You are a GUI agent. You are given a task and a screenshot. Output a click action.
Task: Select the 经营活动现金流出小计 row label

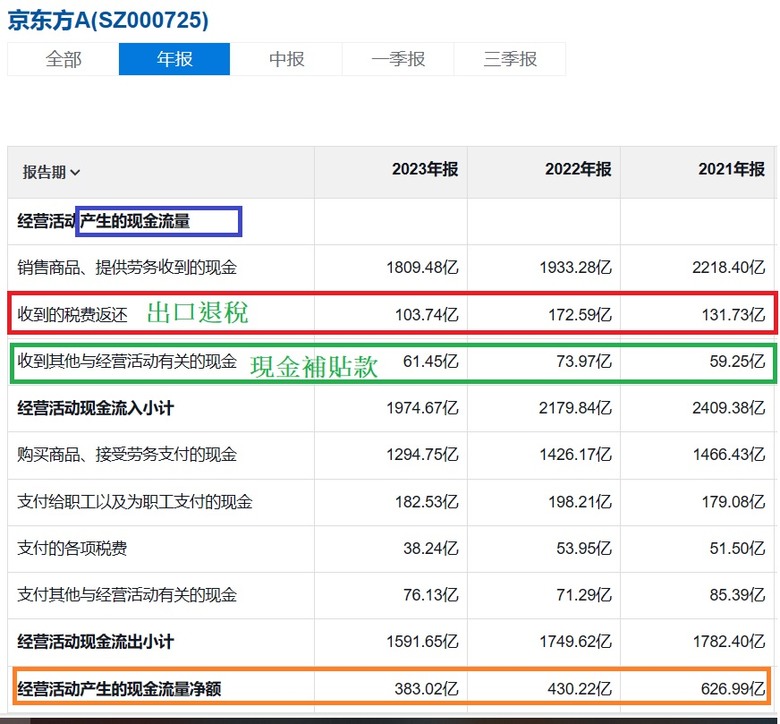96,642
